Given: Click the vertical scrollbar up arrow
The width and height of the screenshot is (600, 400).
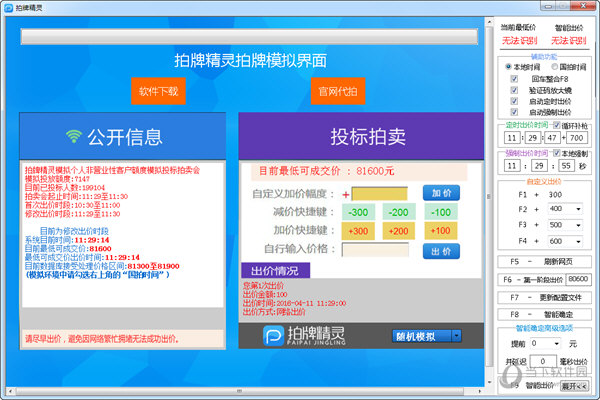Looking at the screenshot, I should point(489,23).
